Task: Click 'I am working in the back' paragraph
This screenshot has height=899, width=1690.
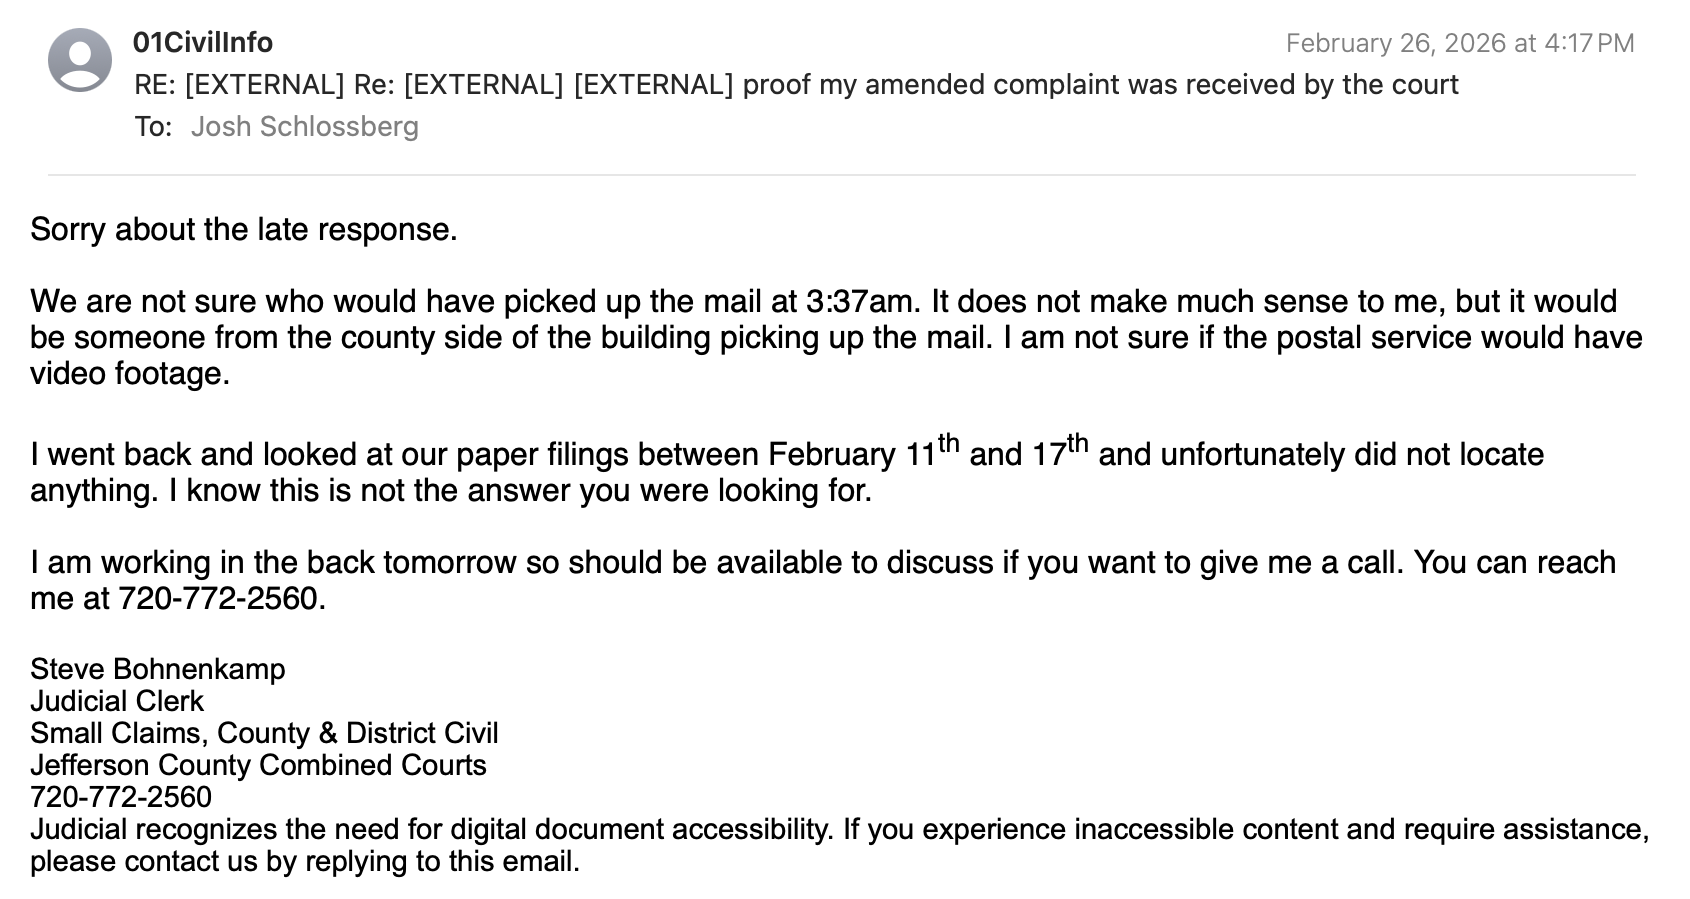Action: [823, 580]
